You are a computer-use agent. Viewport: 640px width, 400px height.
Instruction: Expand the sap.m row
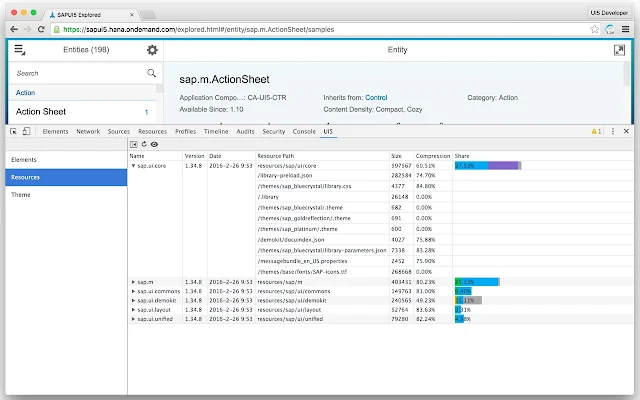[133, 282]
